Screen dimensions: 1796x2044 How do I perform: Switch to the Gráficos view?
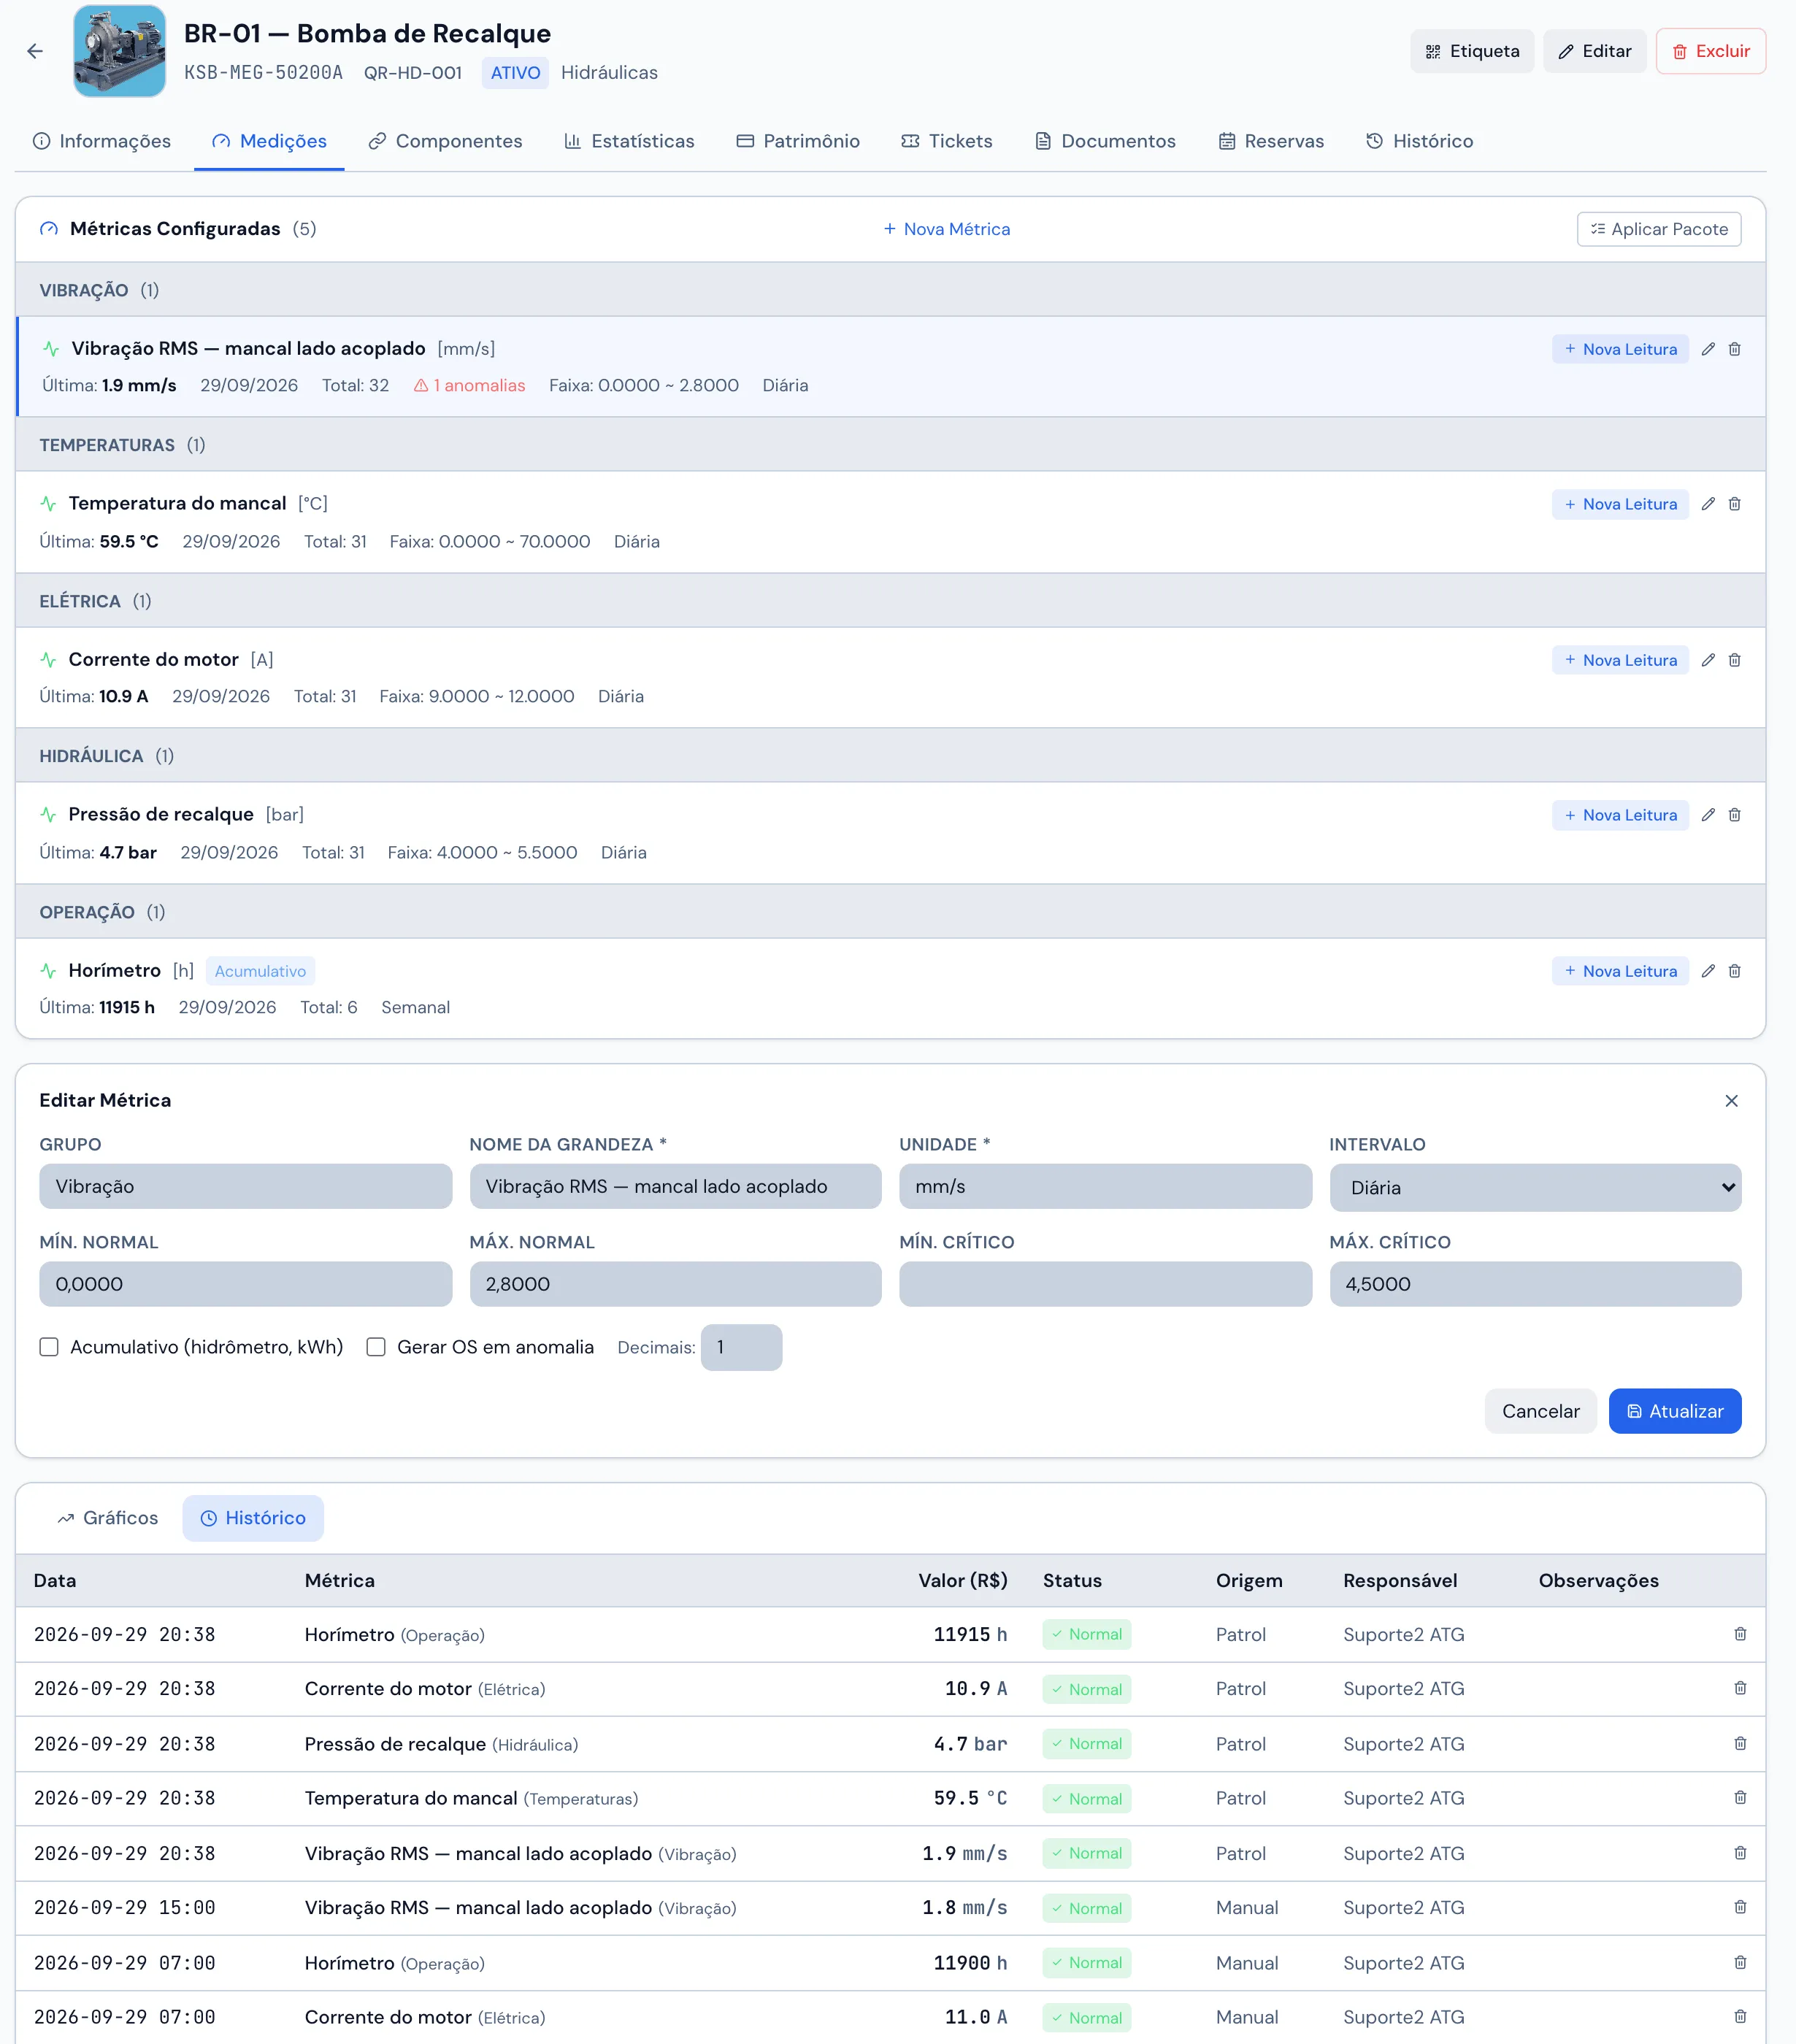pyautogui.click(x=108, y=1518)
